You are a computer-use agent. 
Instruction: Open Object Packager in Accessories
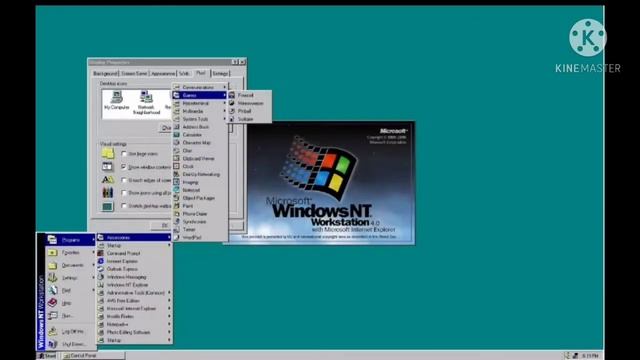coord(200,198)
